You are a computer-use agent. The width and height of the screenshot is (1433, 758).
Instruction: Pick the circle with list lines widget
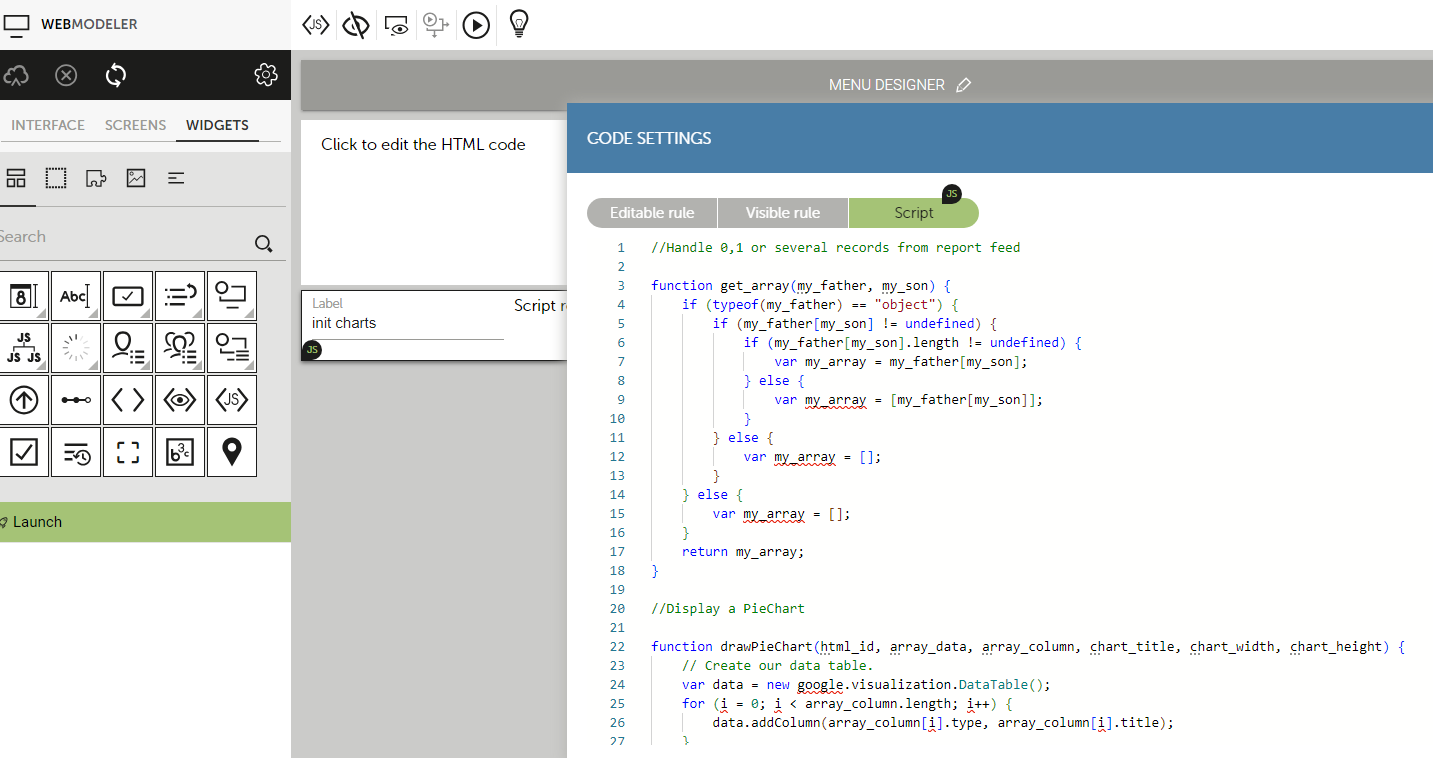point(232,348)
